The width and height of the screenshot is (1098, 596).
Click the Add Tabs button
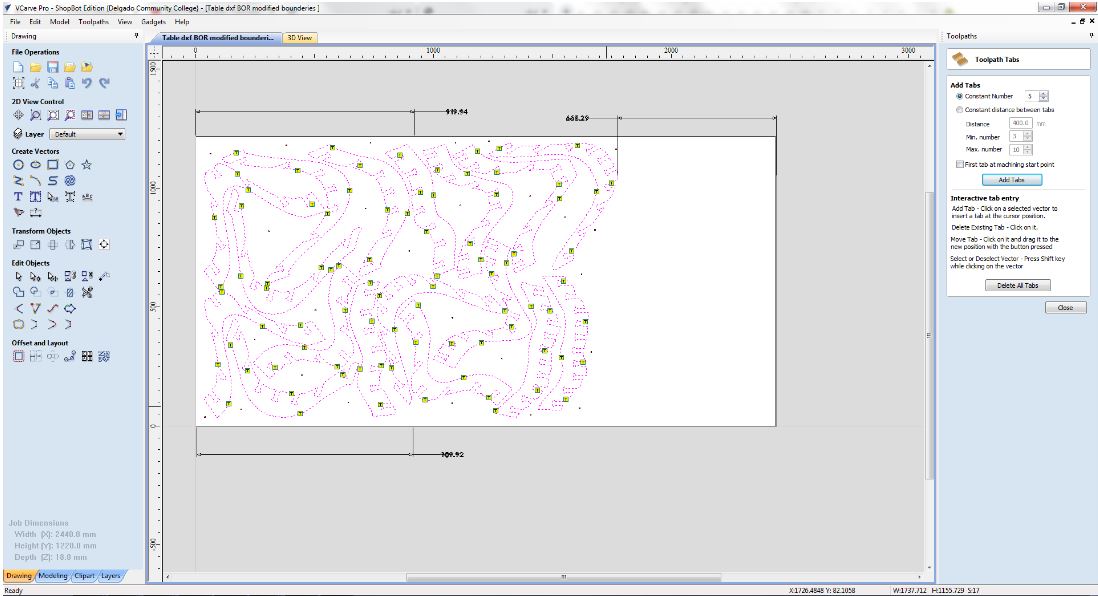[x=1012, y=180]
